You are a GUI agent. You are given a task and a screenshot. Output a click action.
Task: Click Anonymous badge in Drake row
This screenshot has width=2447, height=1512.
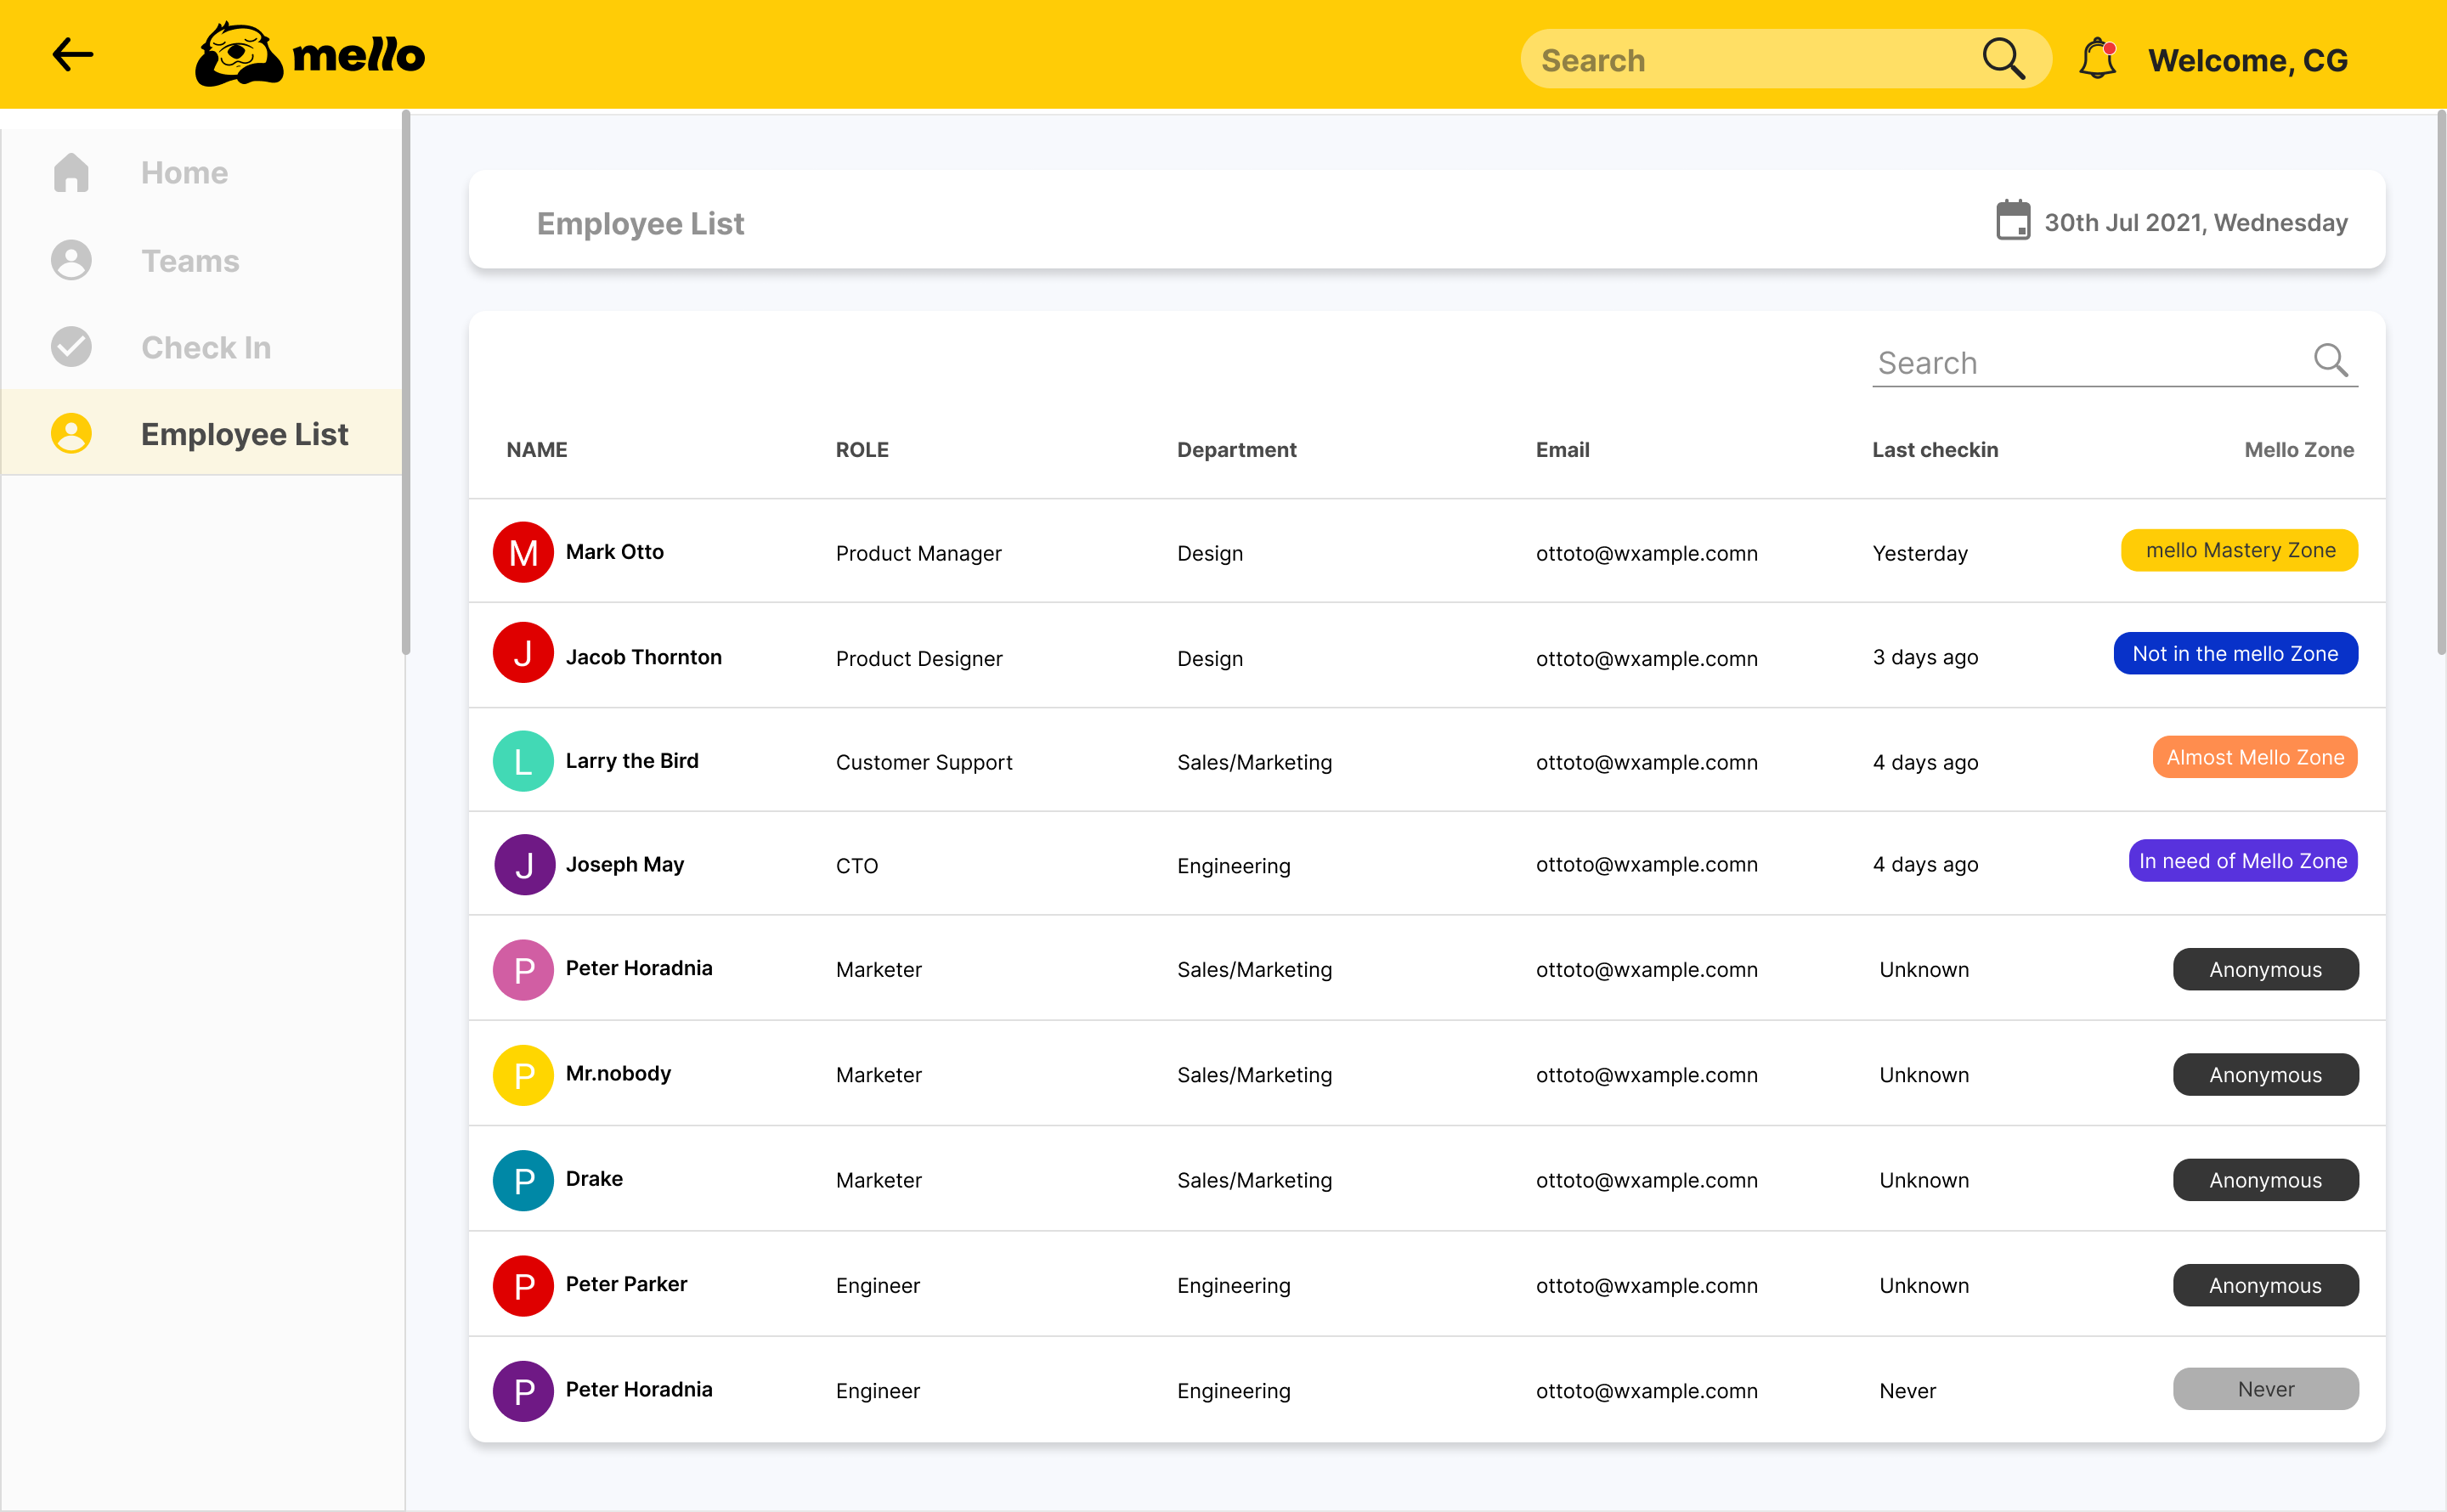(2265, 1180)
